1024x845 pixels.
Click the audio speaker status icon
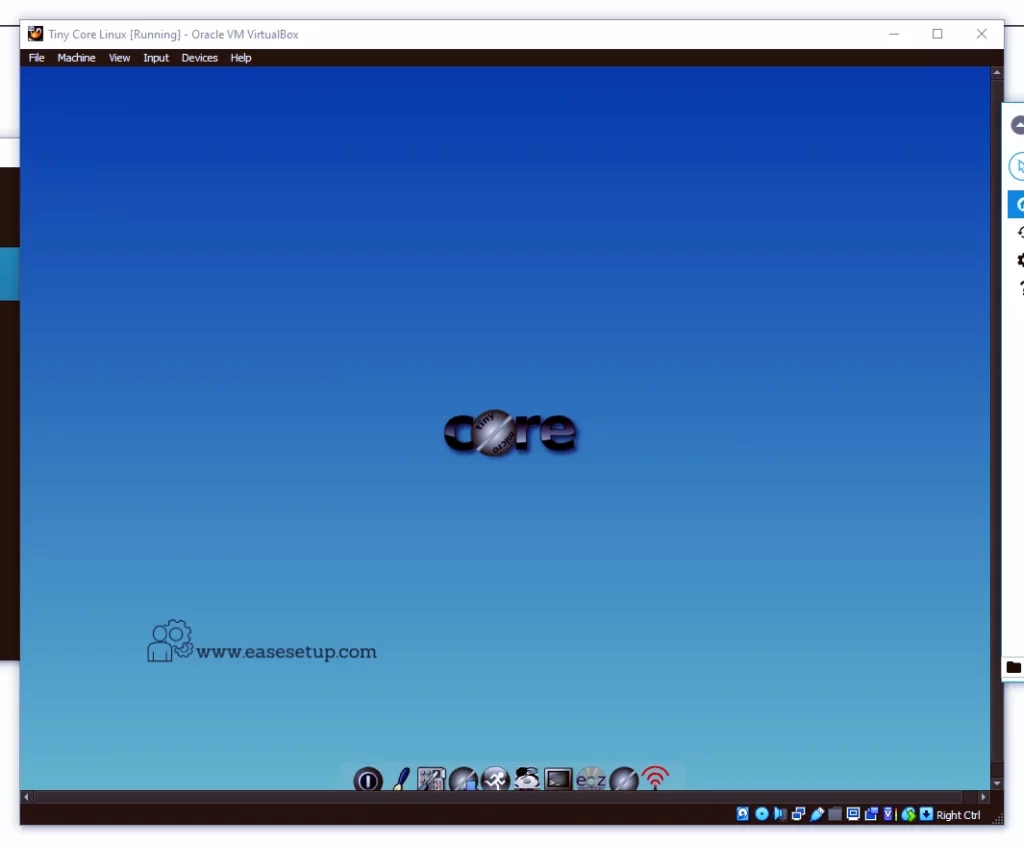click(x=780, y=814)
